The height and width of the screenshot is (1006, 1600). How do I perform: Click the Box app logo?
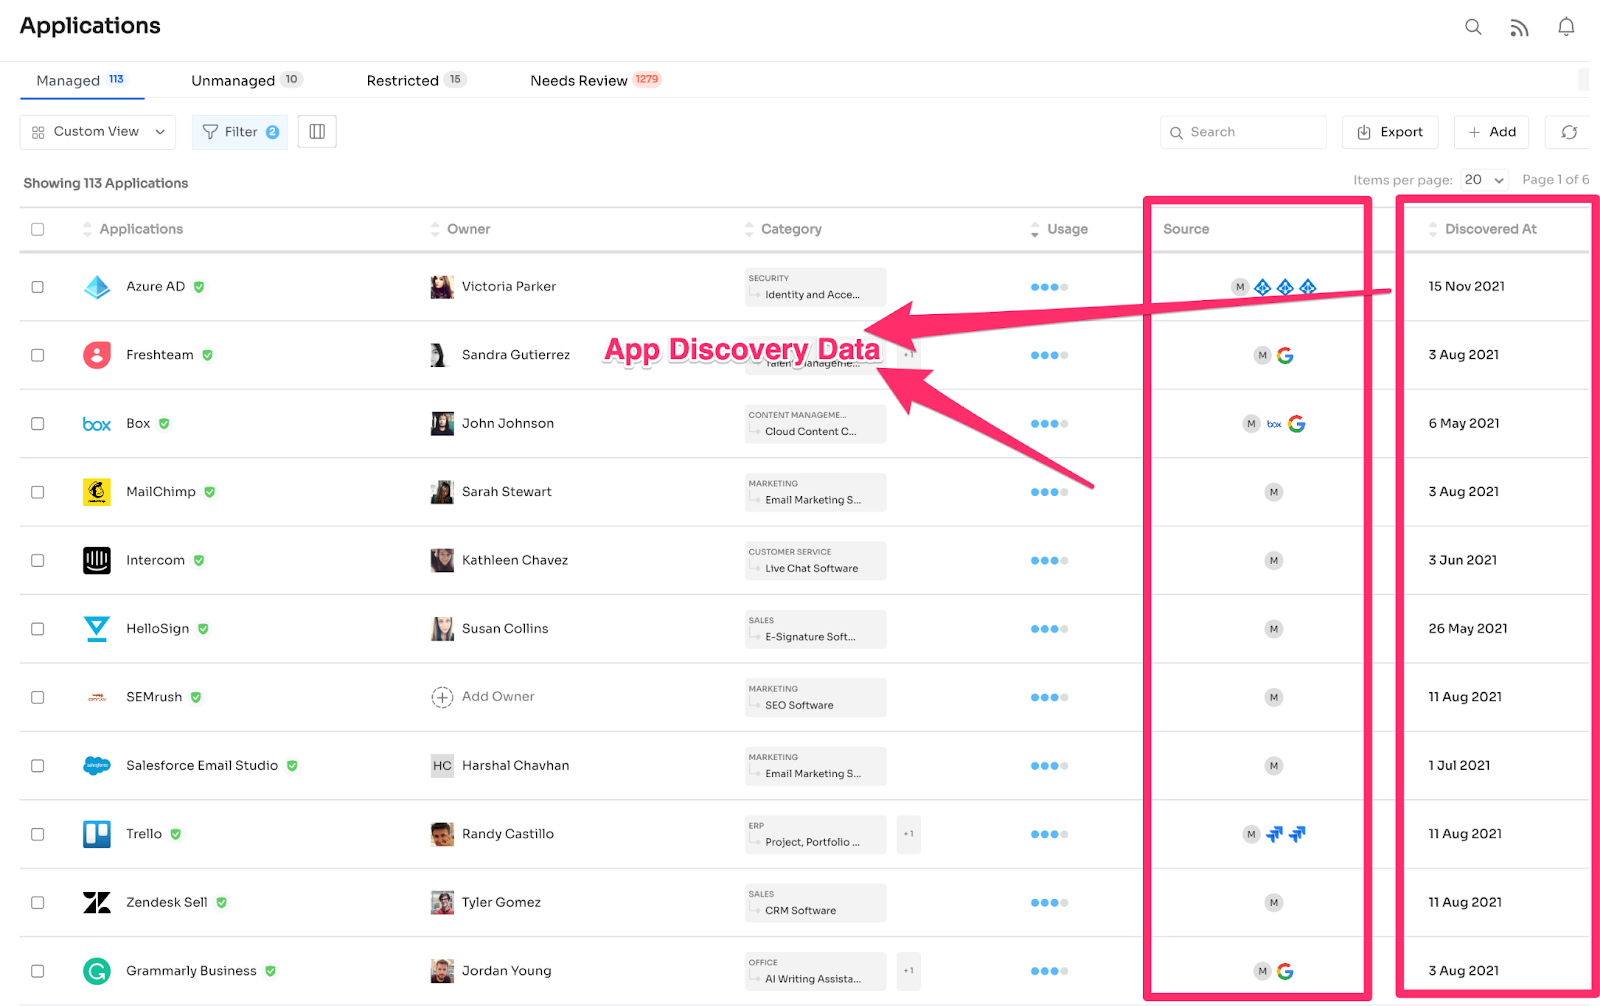97,424
